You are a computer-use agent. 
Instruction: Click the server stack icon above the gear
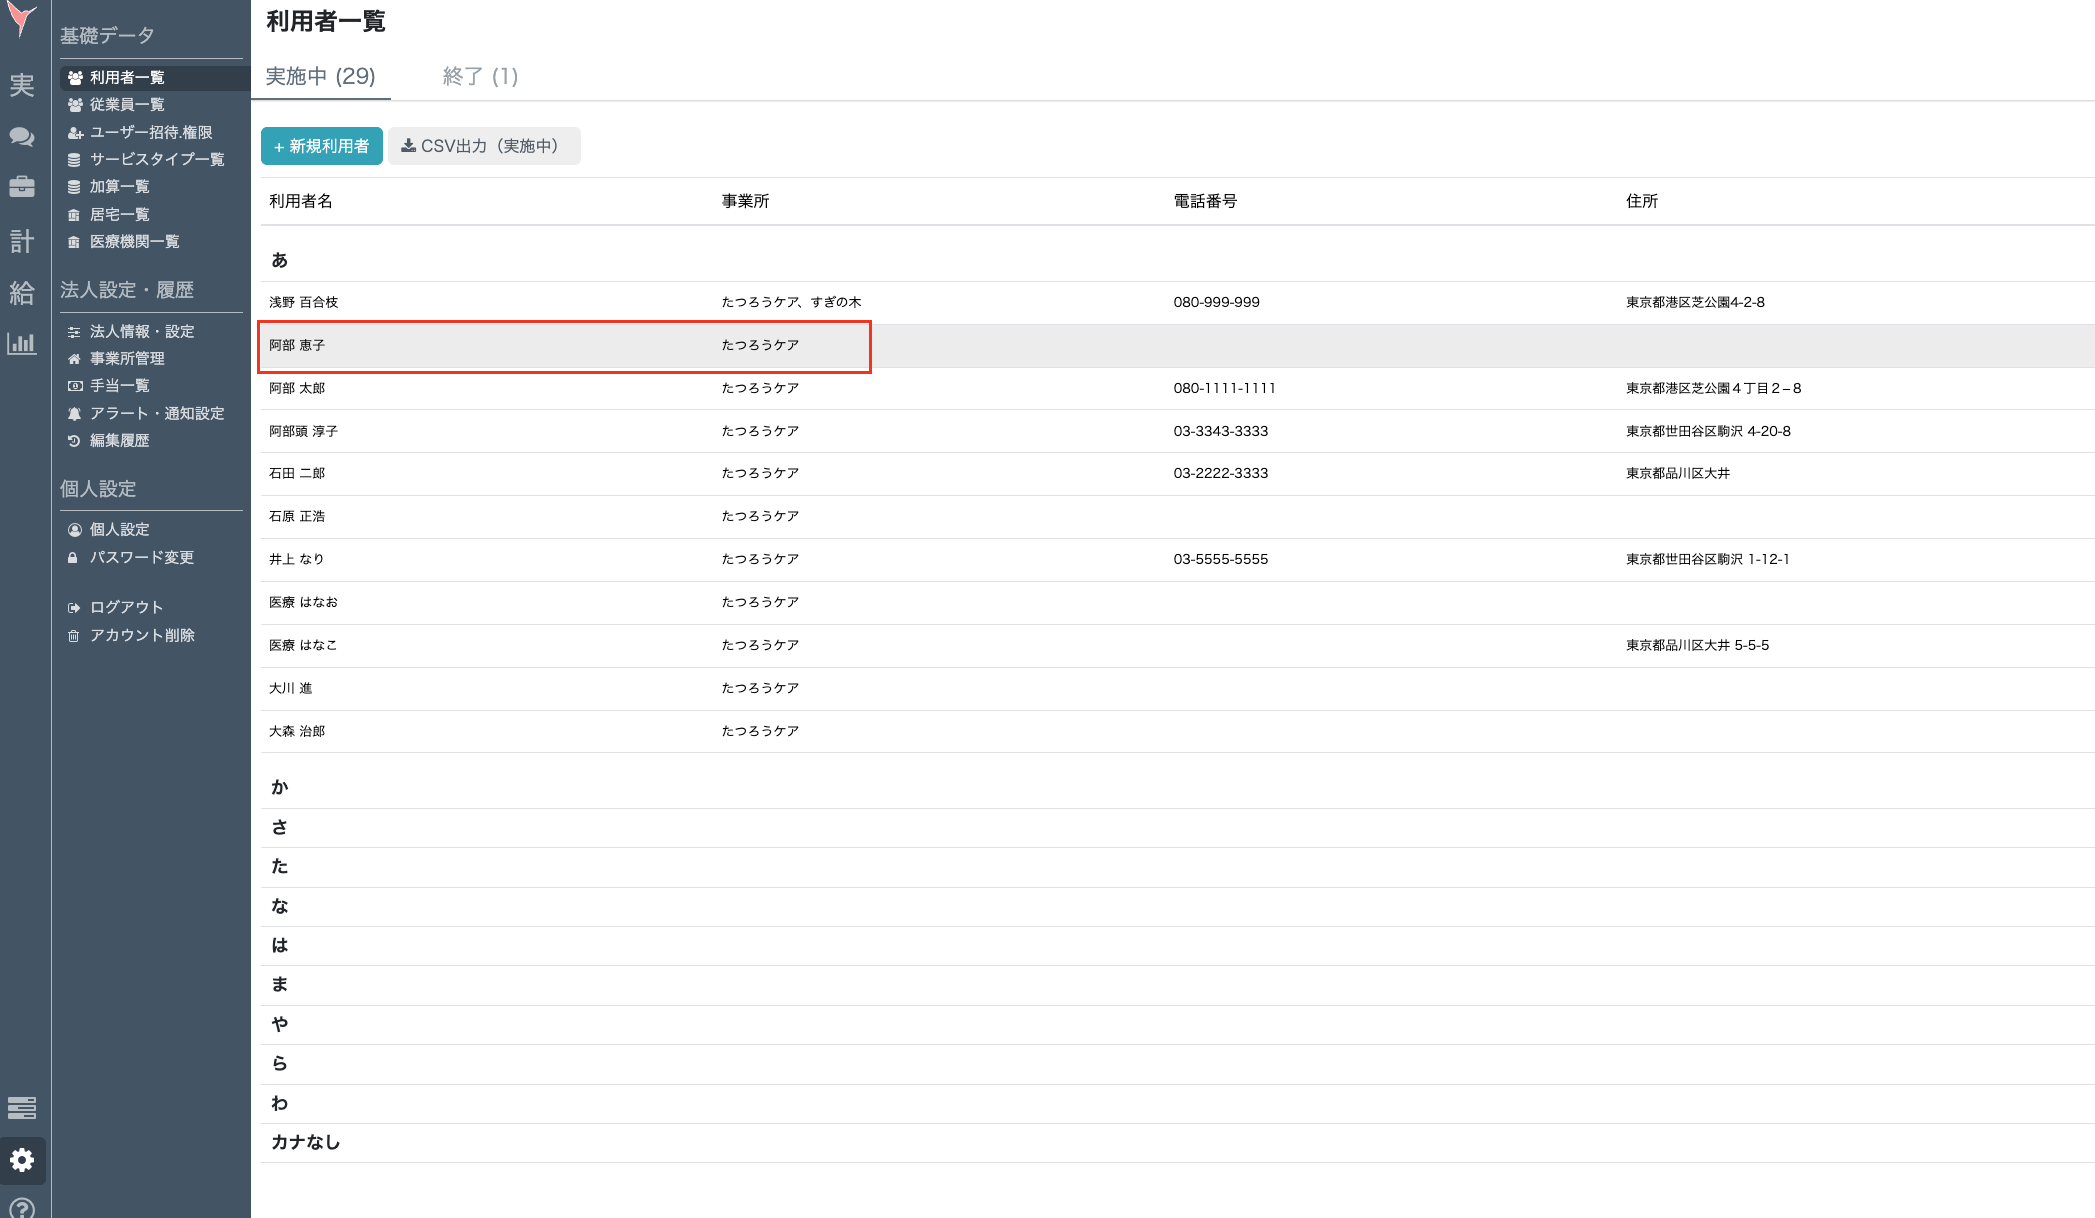(22, 1108)
